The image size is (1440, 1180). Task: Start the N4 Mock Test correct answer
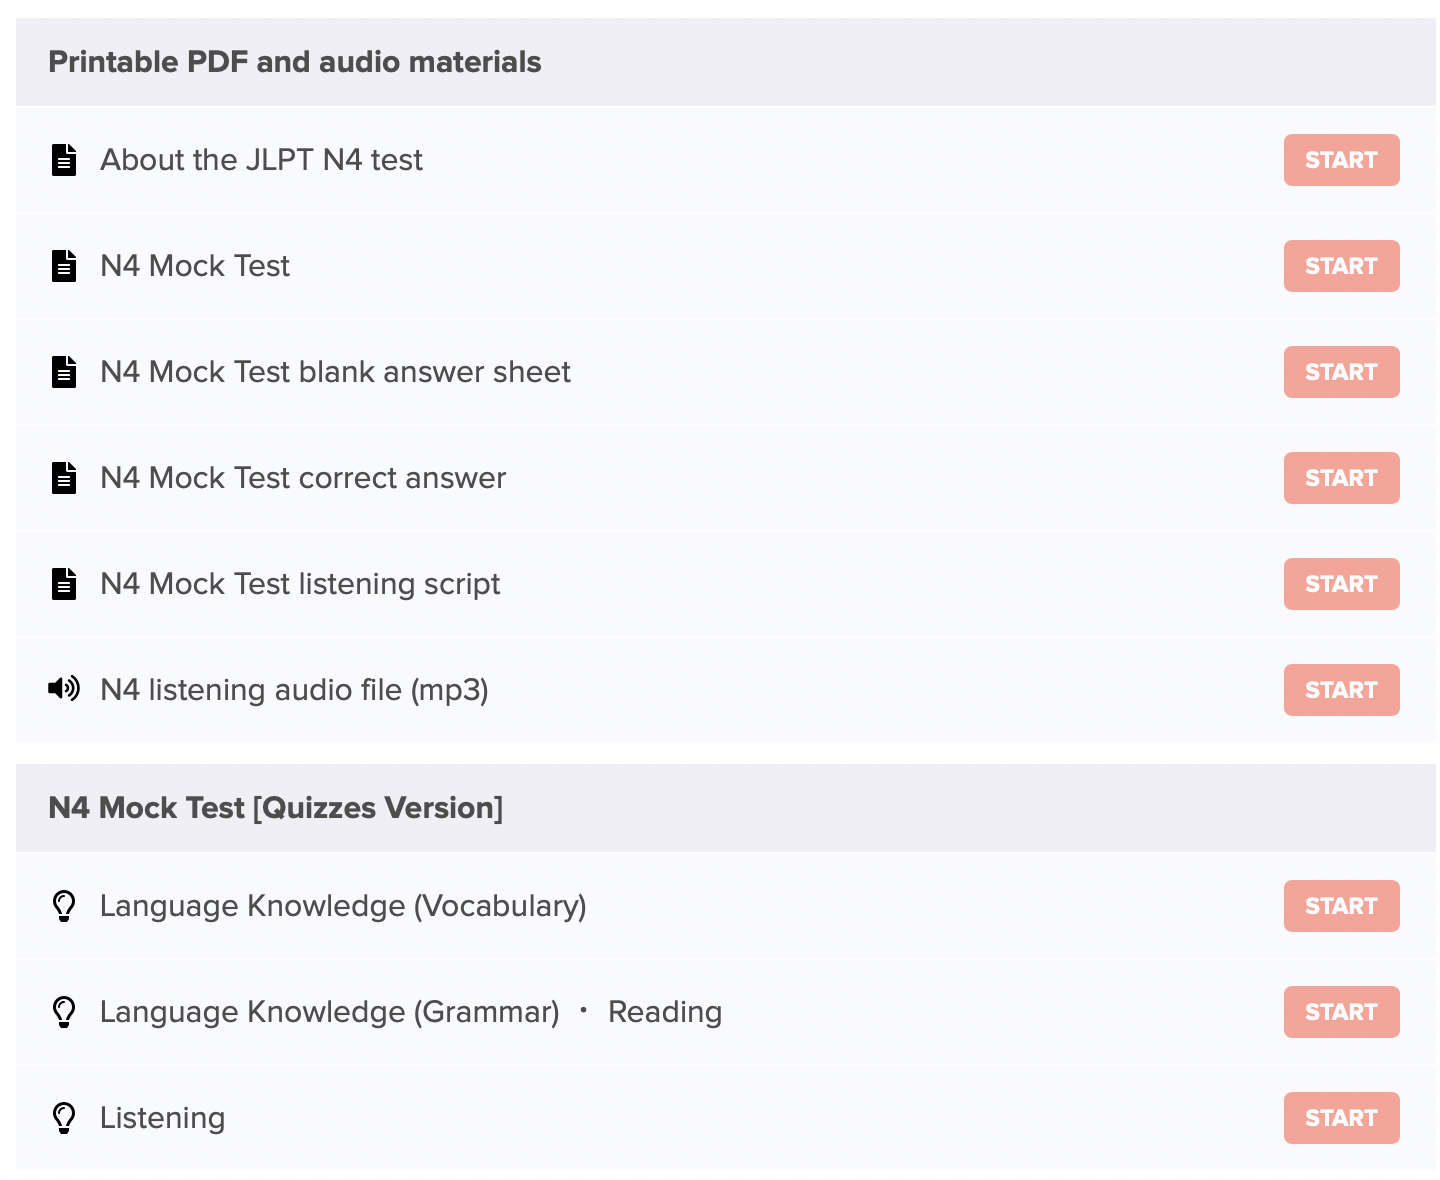pyautogui.click(x=1341, y=478)
